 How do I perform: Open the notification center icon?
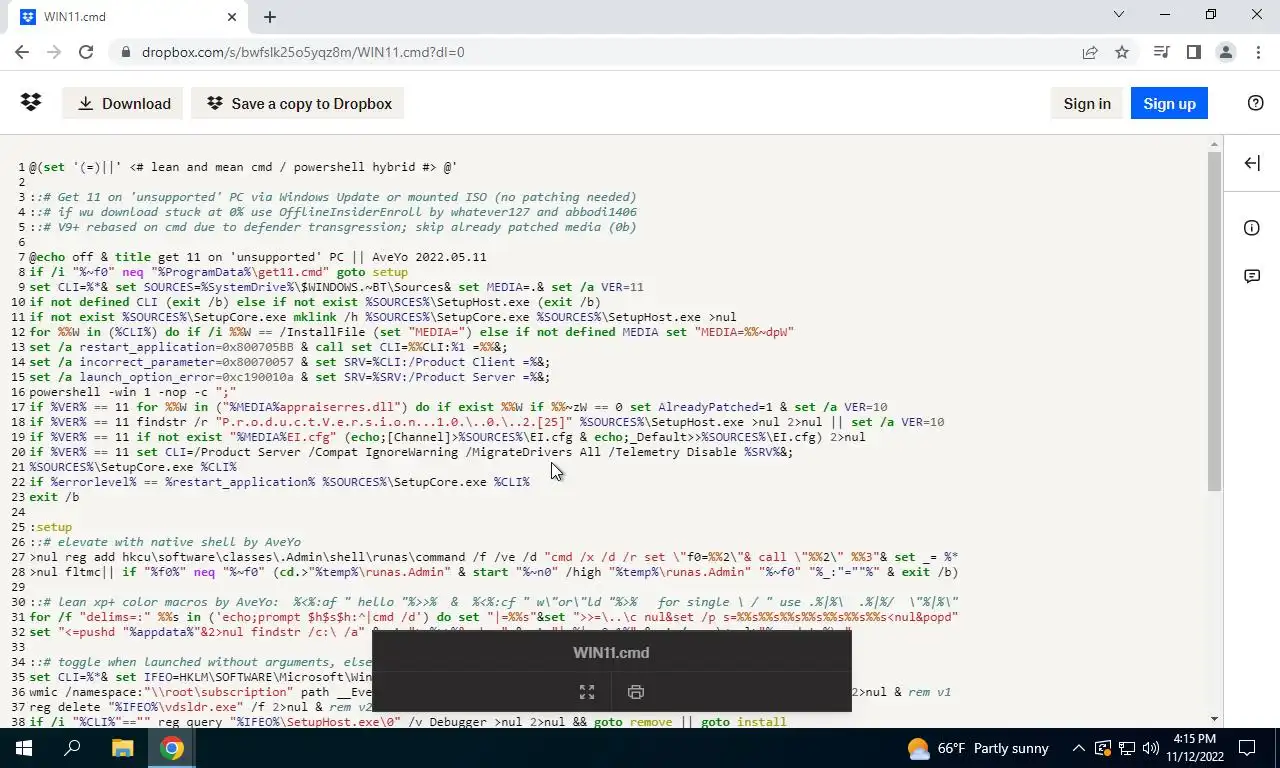(x=1247, y=748)
